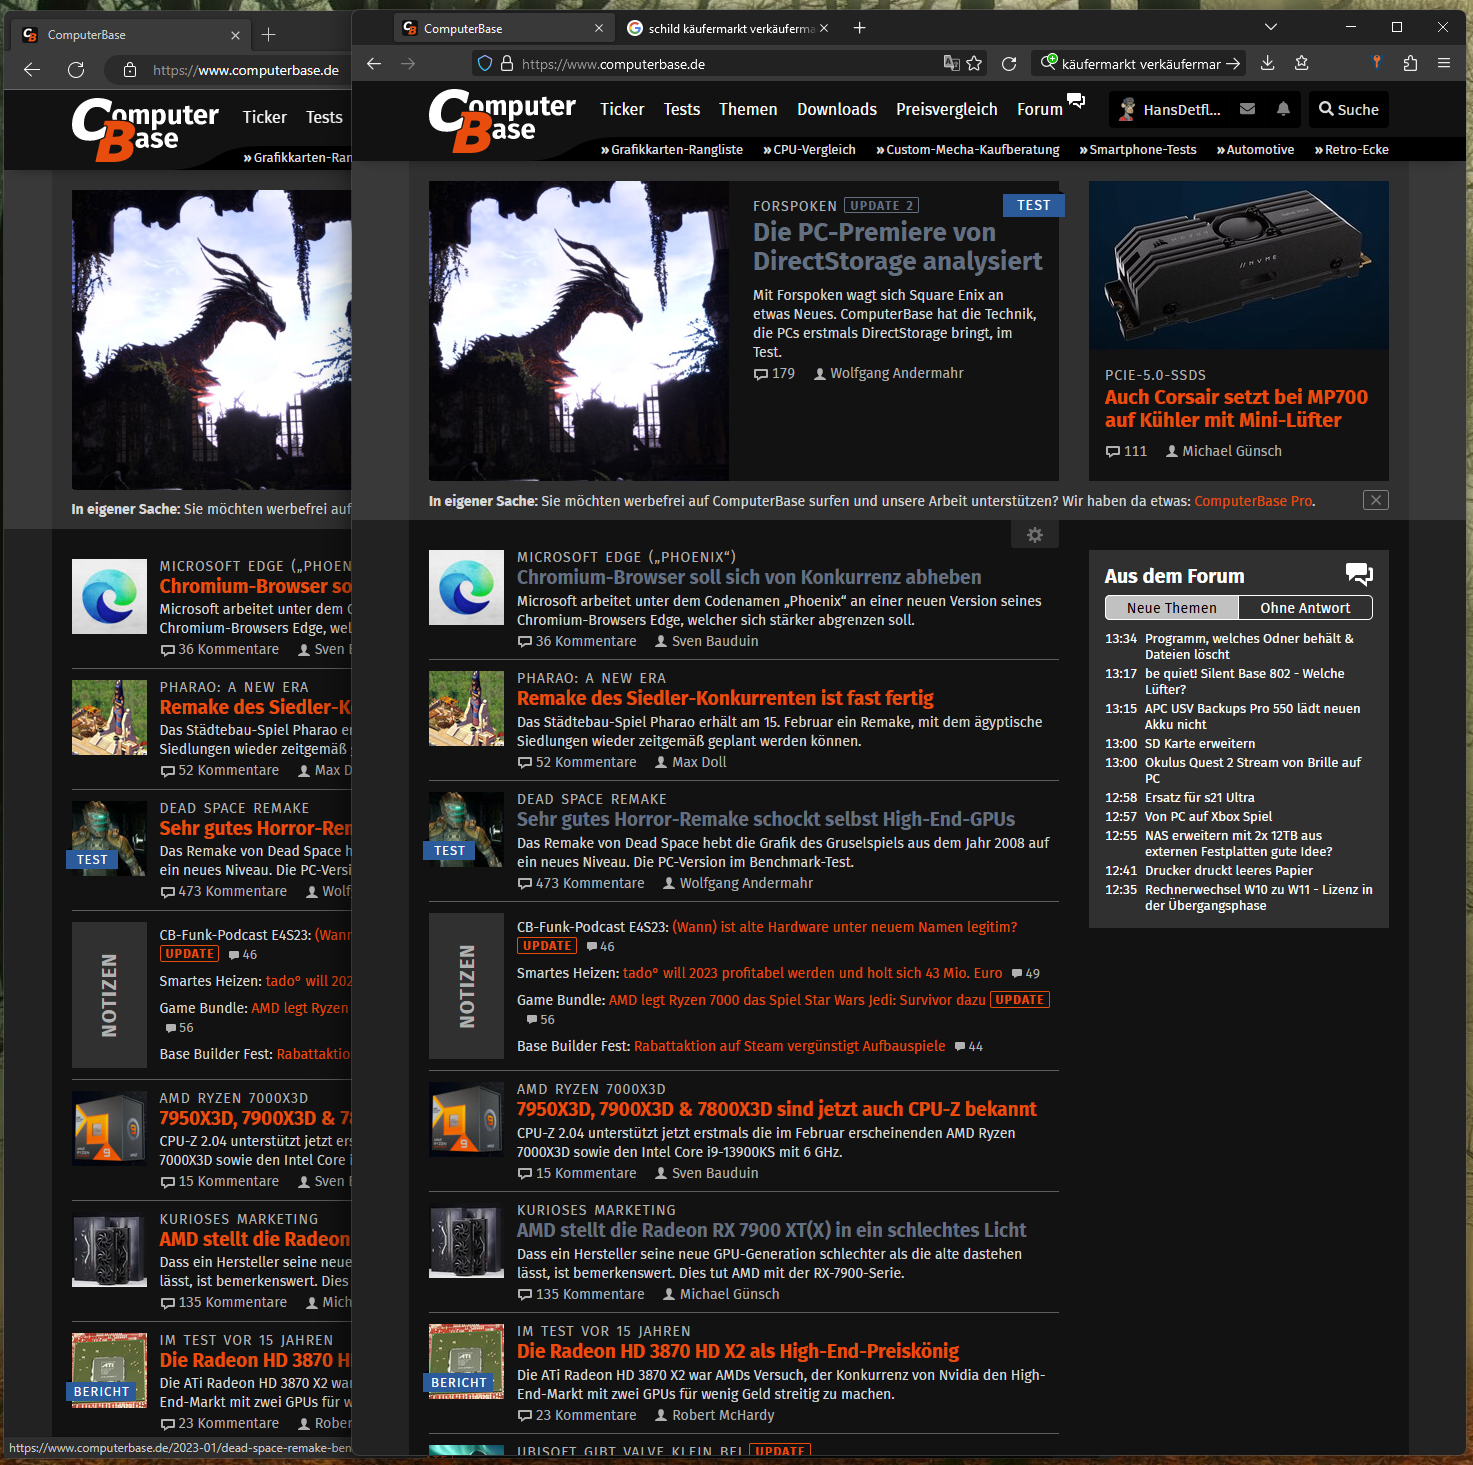
Task: Open the Firefox hamburger application menu
Action: point(1444,63)
